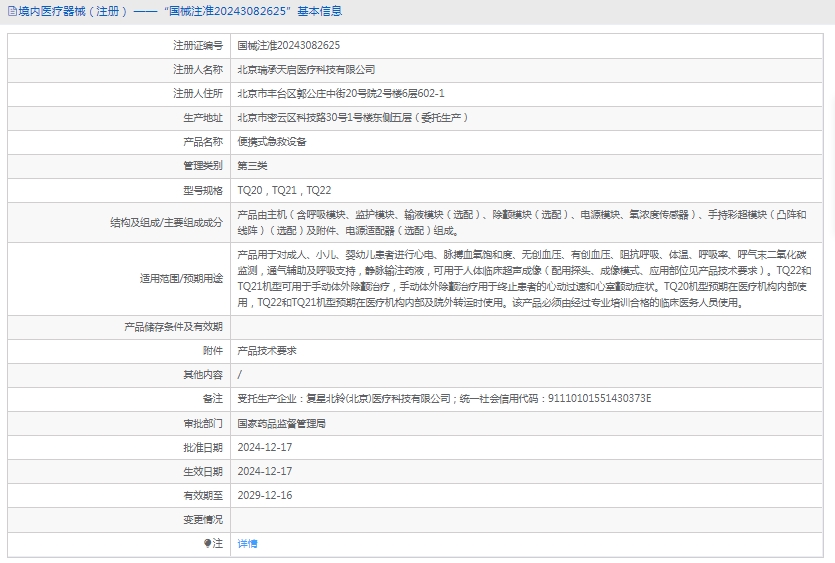
Task: Click the 备注 entrusted manufacturer text
Action: tap(443, 399)
